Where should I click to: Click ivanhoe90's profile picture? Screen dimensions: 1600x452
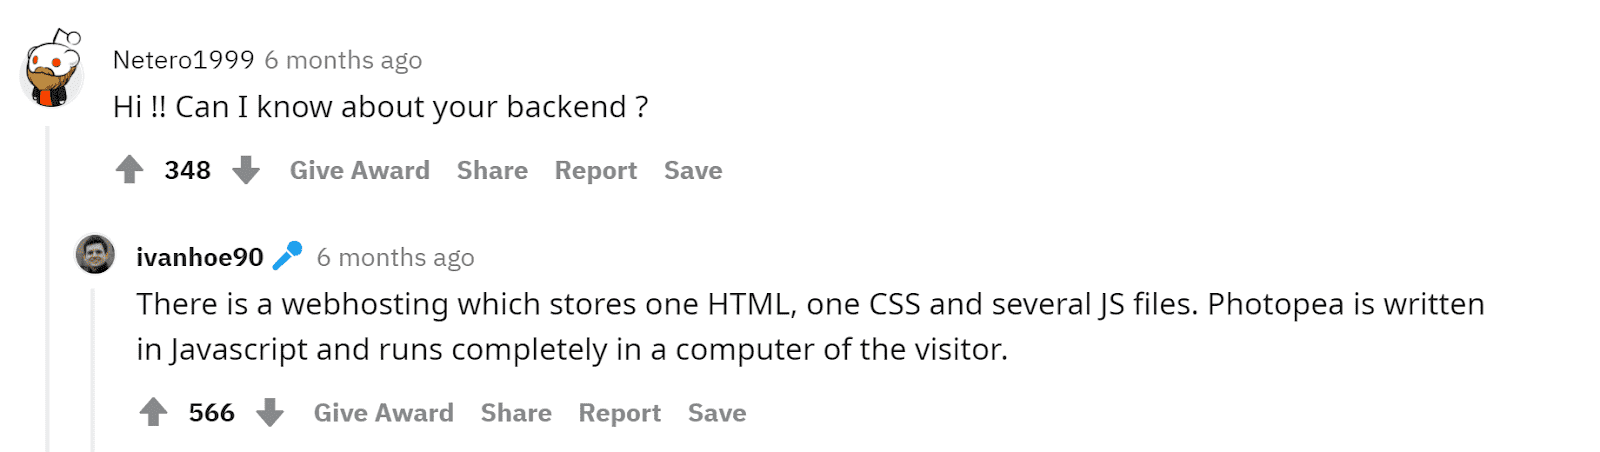(x=95, y=255)
